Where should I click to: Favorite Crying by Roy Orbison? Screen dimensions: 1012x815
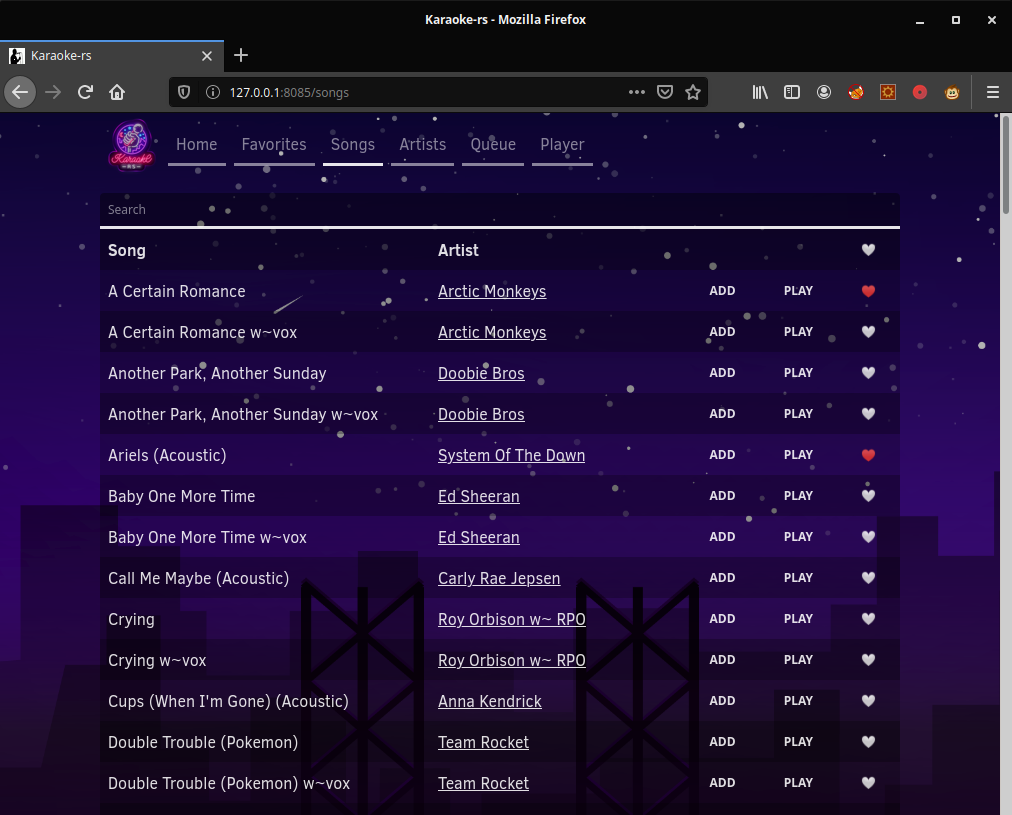pos(868,619)
